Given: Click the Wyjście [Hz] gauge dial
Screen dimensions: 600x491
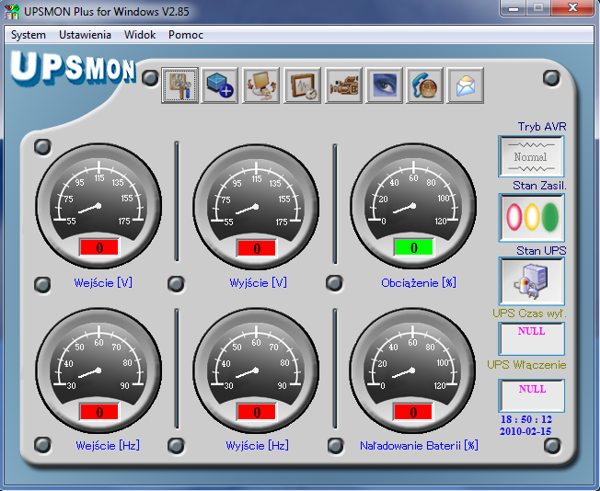Looking at the screenshot, I should pyautogui.click(x=256, y=370).
